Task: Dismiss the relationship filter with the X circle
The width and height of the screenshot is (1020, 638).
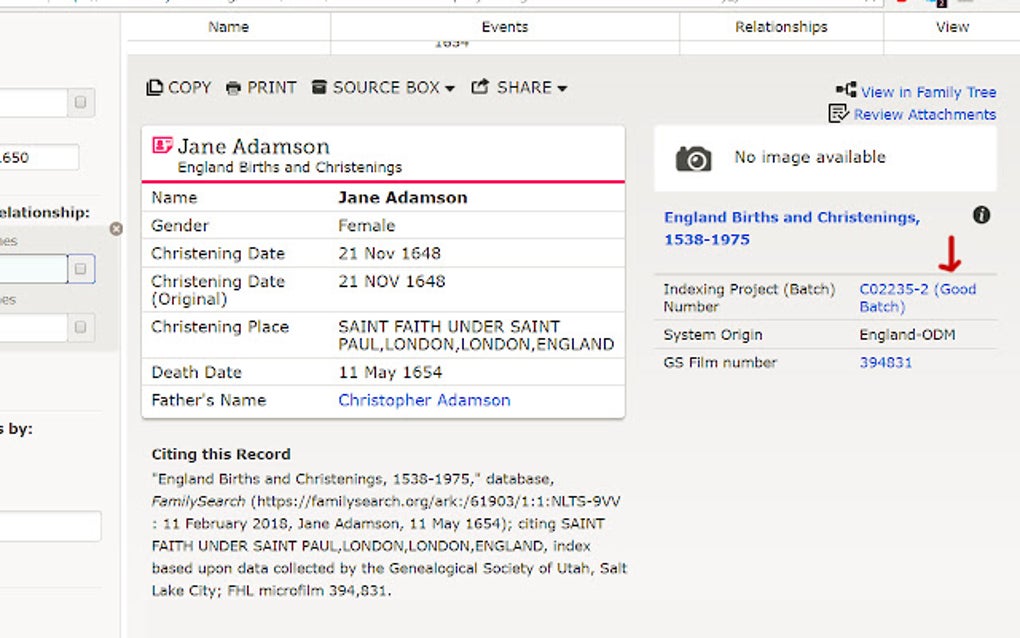Action: (116, 228)
